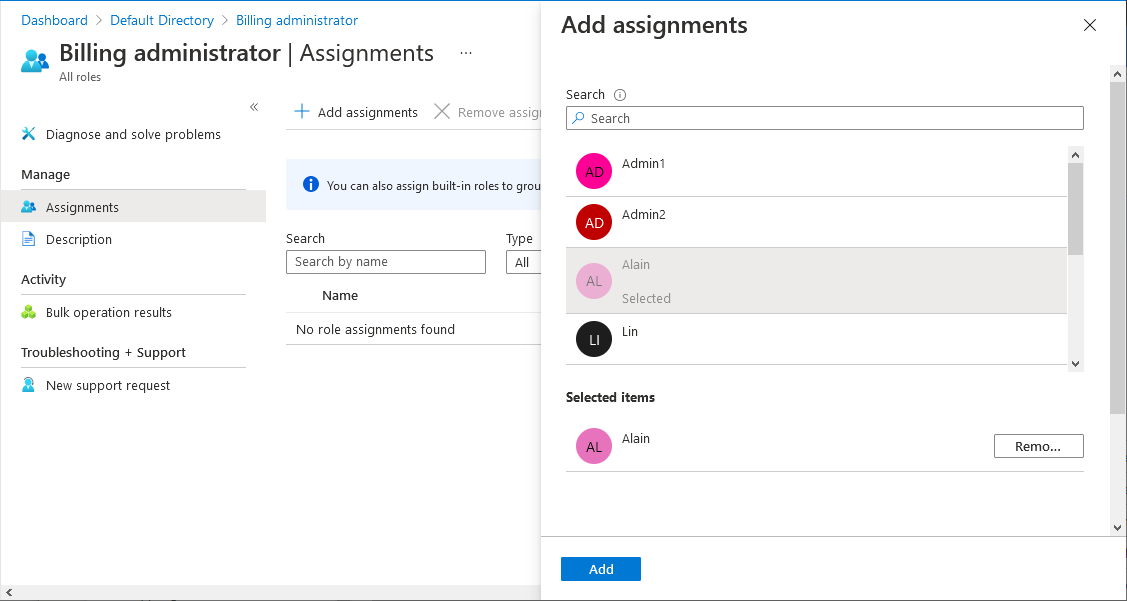Image resolution: width=1127 pixels, height=601 pixels.
Task: Remove Alain from Selected items
Action: pos(1038,446)
